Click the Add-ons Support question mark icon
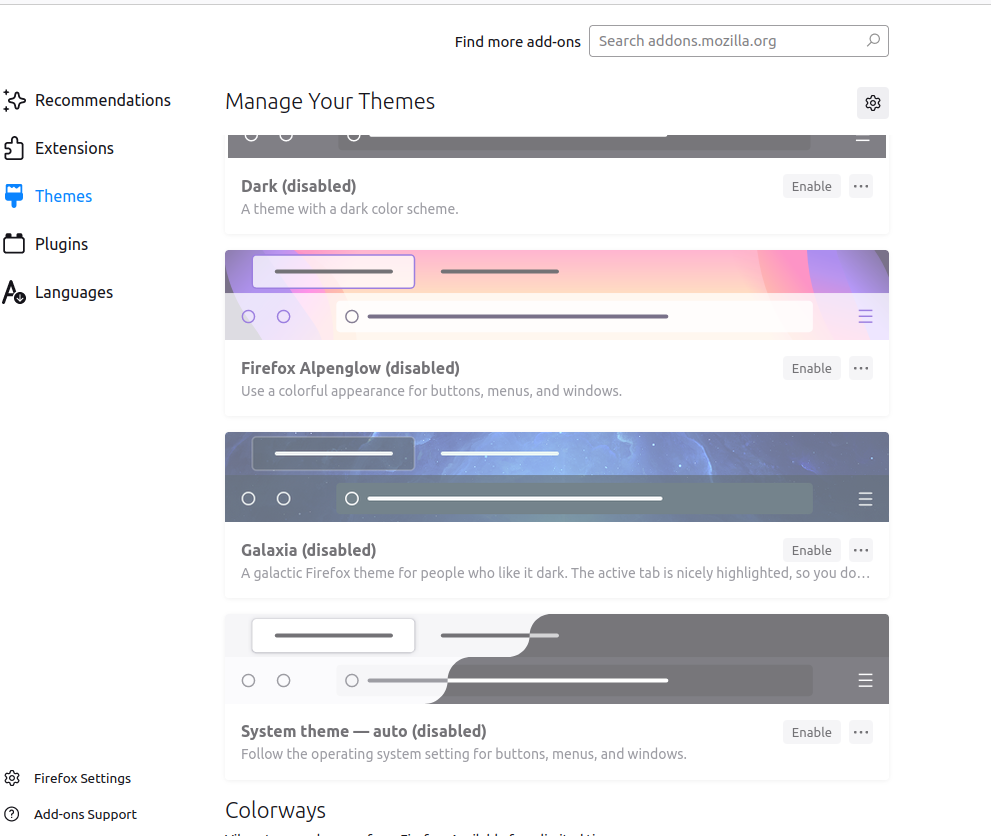The width and height of the screenshot is (991, 836). coord(12,814)
